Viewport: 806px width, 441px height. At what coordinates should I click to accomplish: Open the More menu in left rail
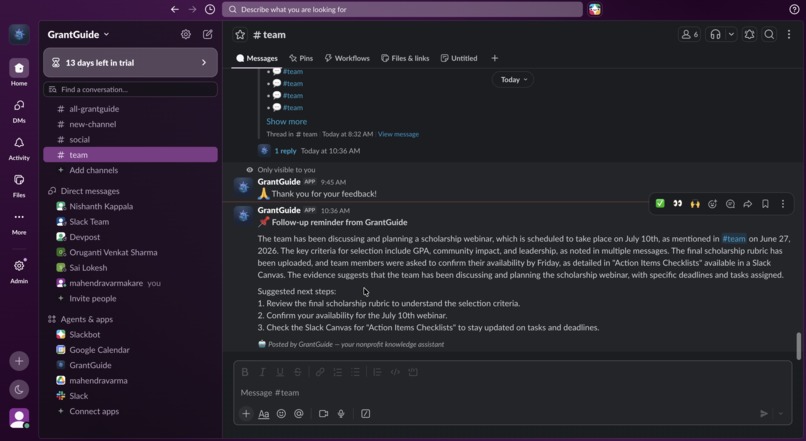(19, 223)
